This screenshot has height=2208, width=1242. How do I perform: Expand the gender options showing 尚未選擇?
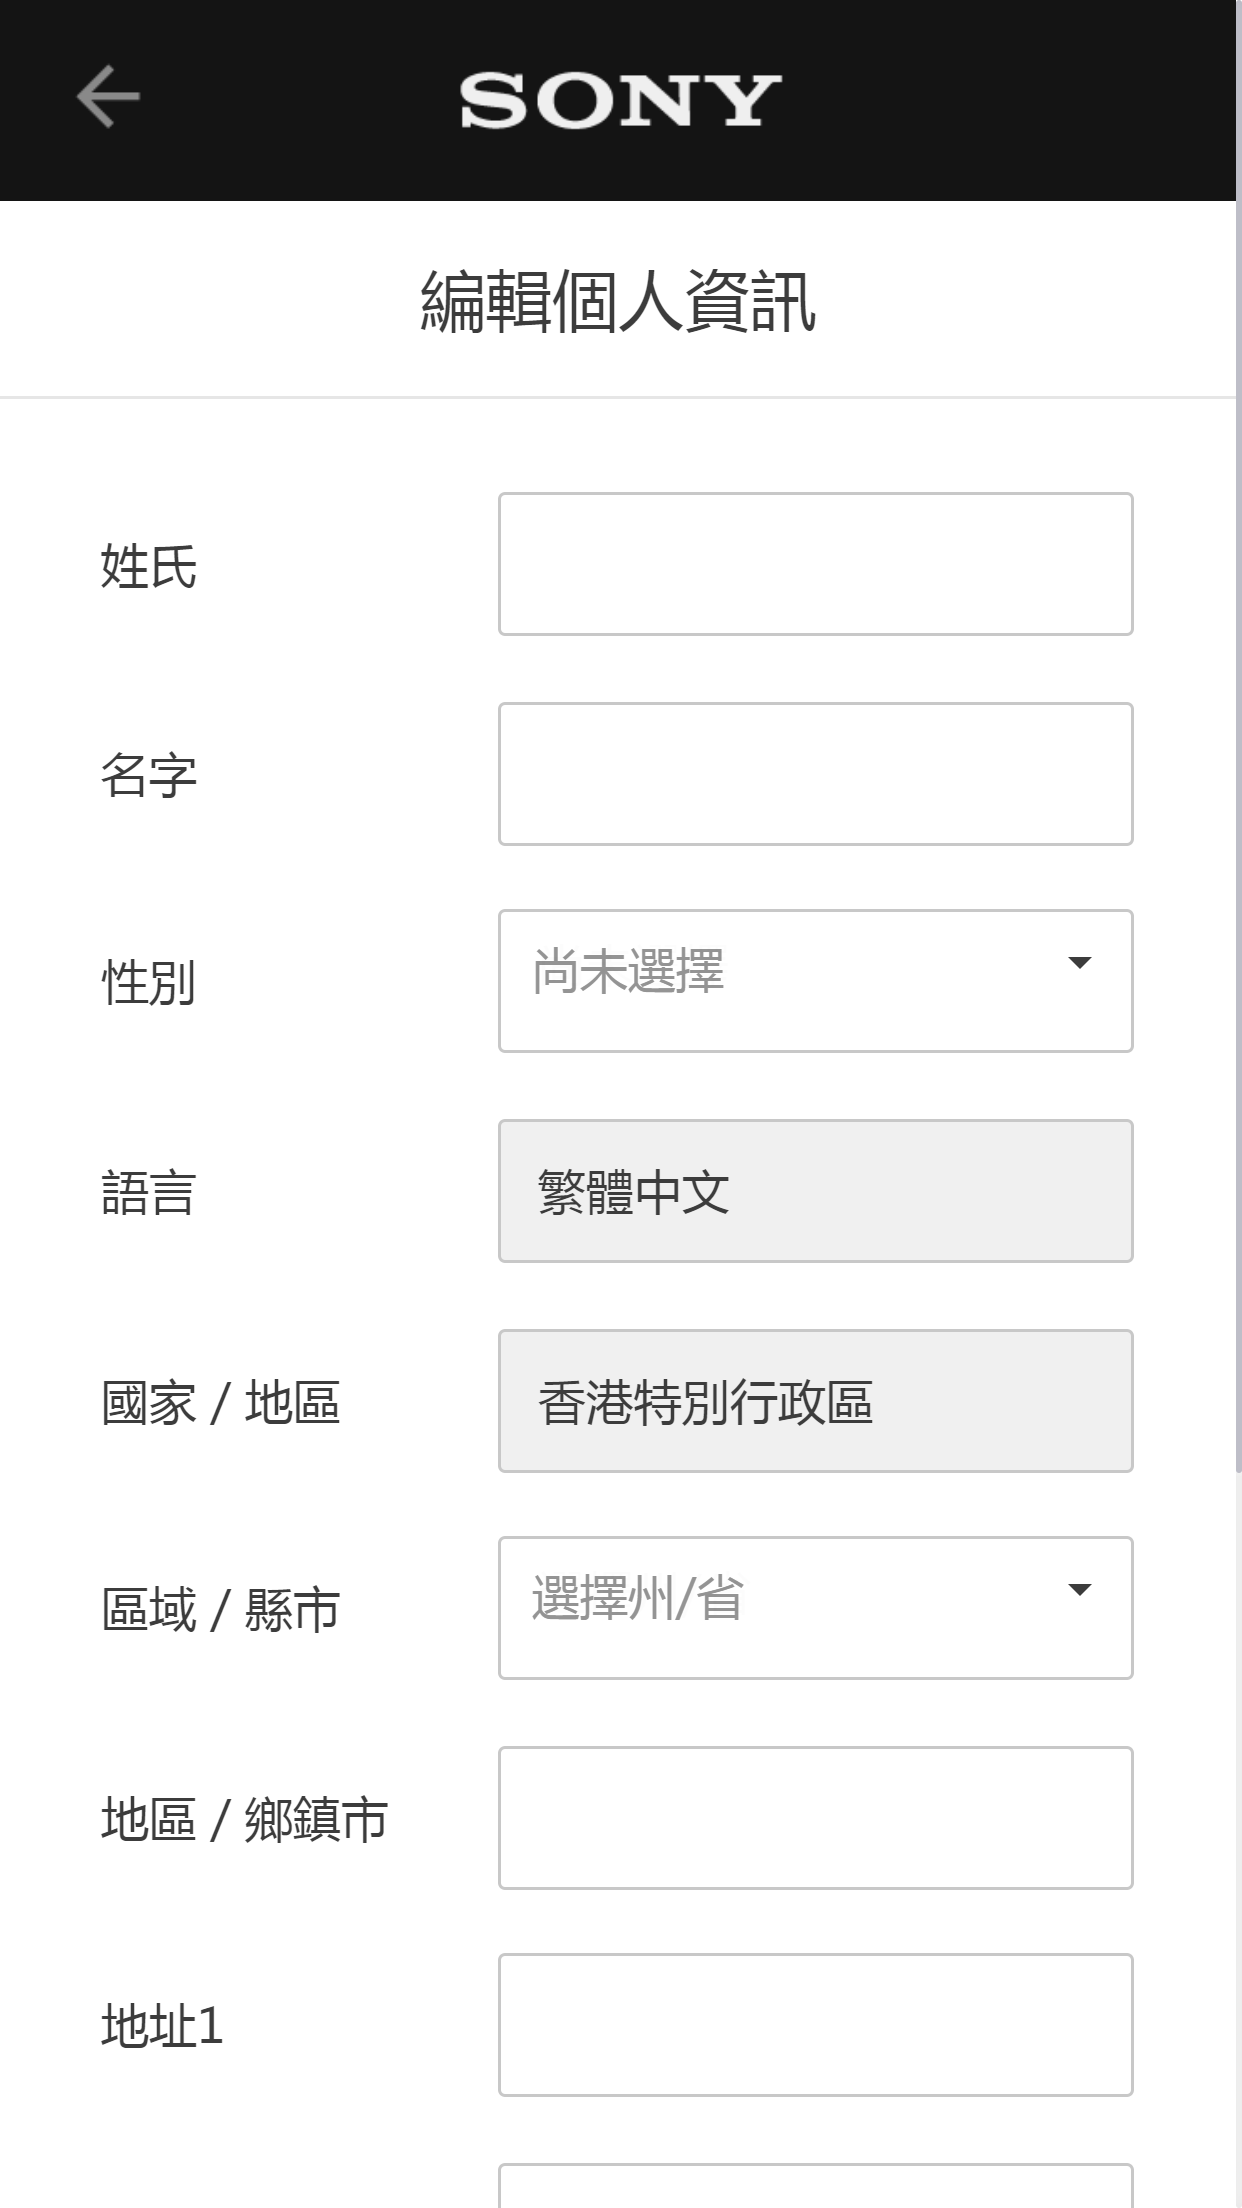[815, 980]
